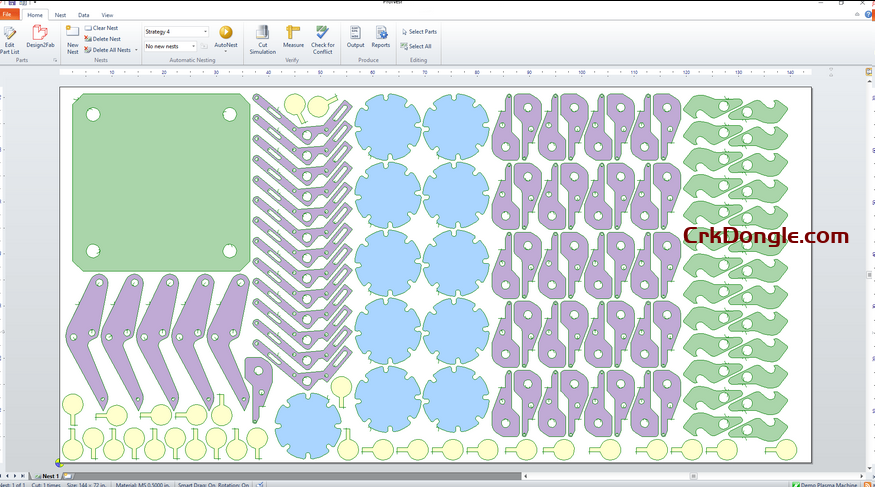This screenshot has width=875, height=487.
Task: Click the Output icon in Produce
Action: (355, 39)
